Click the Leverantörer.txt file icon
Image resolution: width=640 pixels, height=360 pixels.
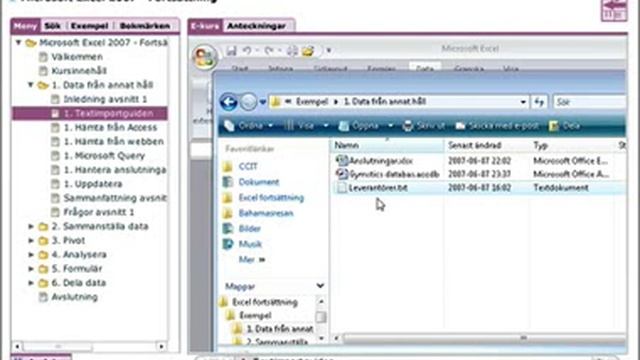pos(342,188)
